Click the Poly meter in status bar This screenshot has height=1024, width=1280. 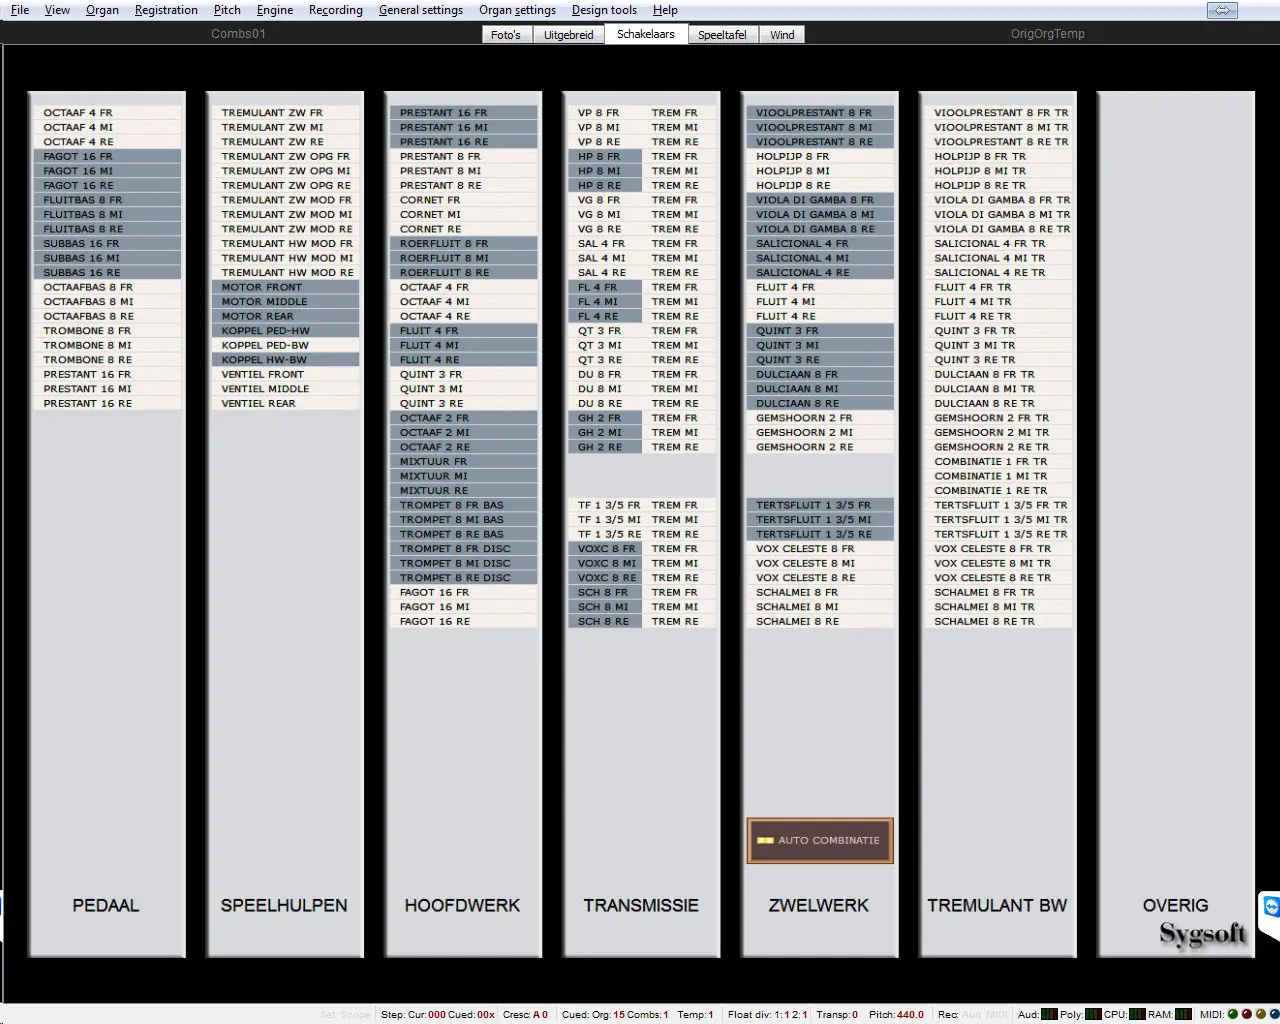(x=1093, y=1014)
